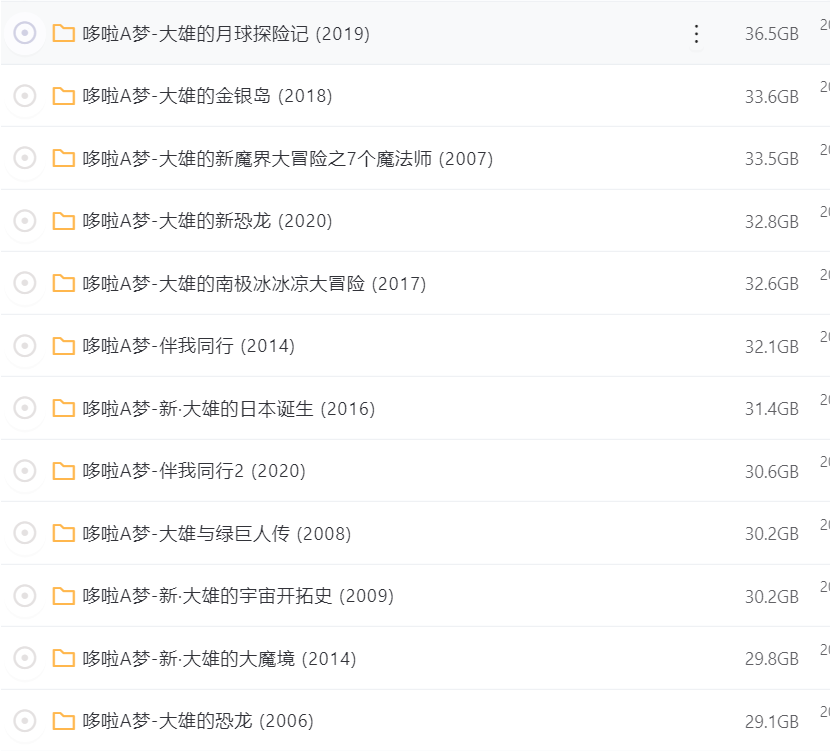This screenshot has height=751, width=830.
Task: Open folder 哆啦A梦-大雄的月球探险记 (2019)
Action: [x=226, y=34]
